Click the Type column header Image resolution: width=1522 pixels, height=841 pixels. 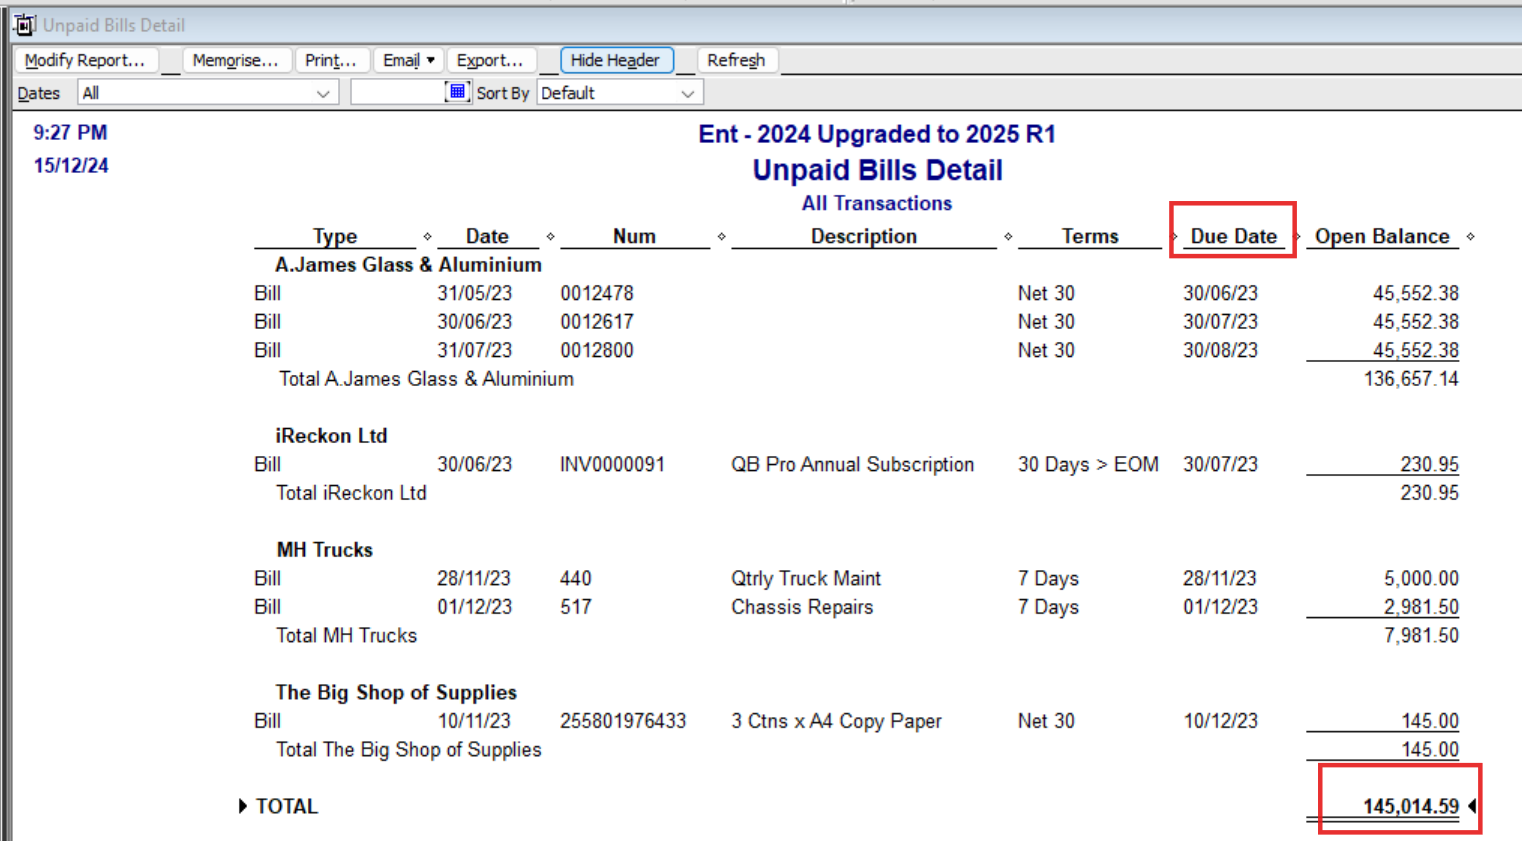[335, 236]
